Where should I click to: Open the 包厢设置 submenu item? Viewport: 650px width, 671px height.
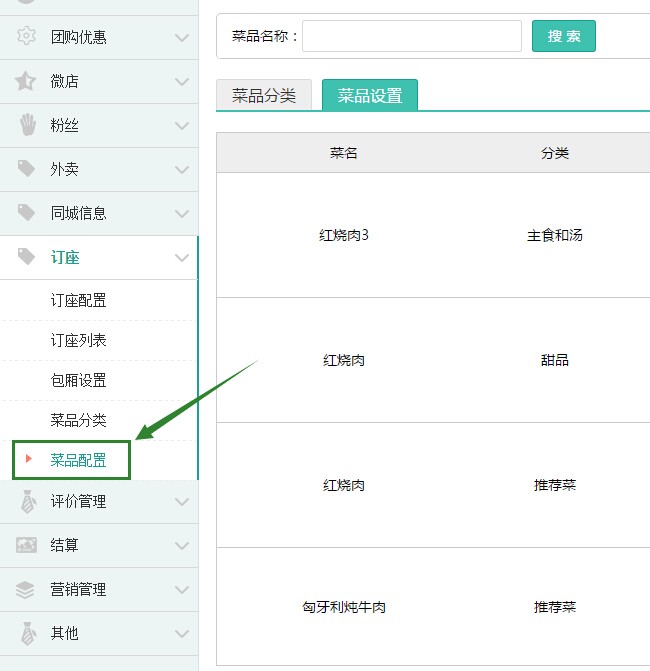[x=78, y=380]
